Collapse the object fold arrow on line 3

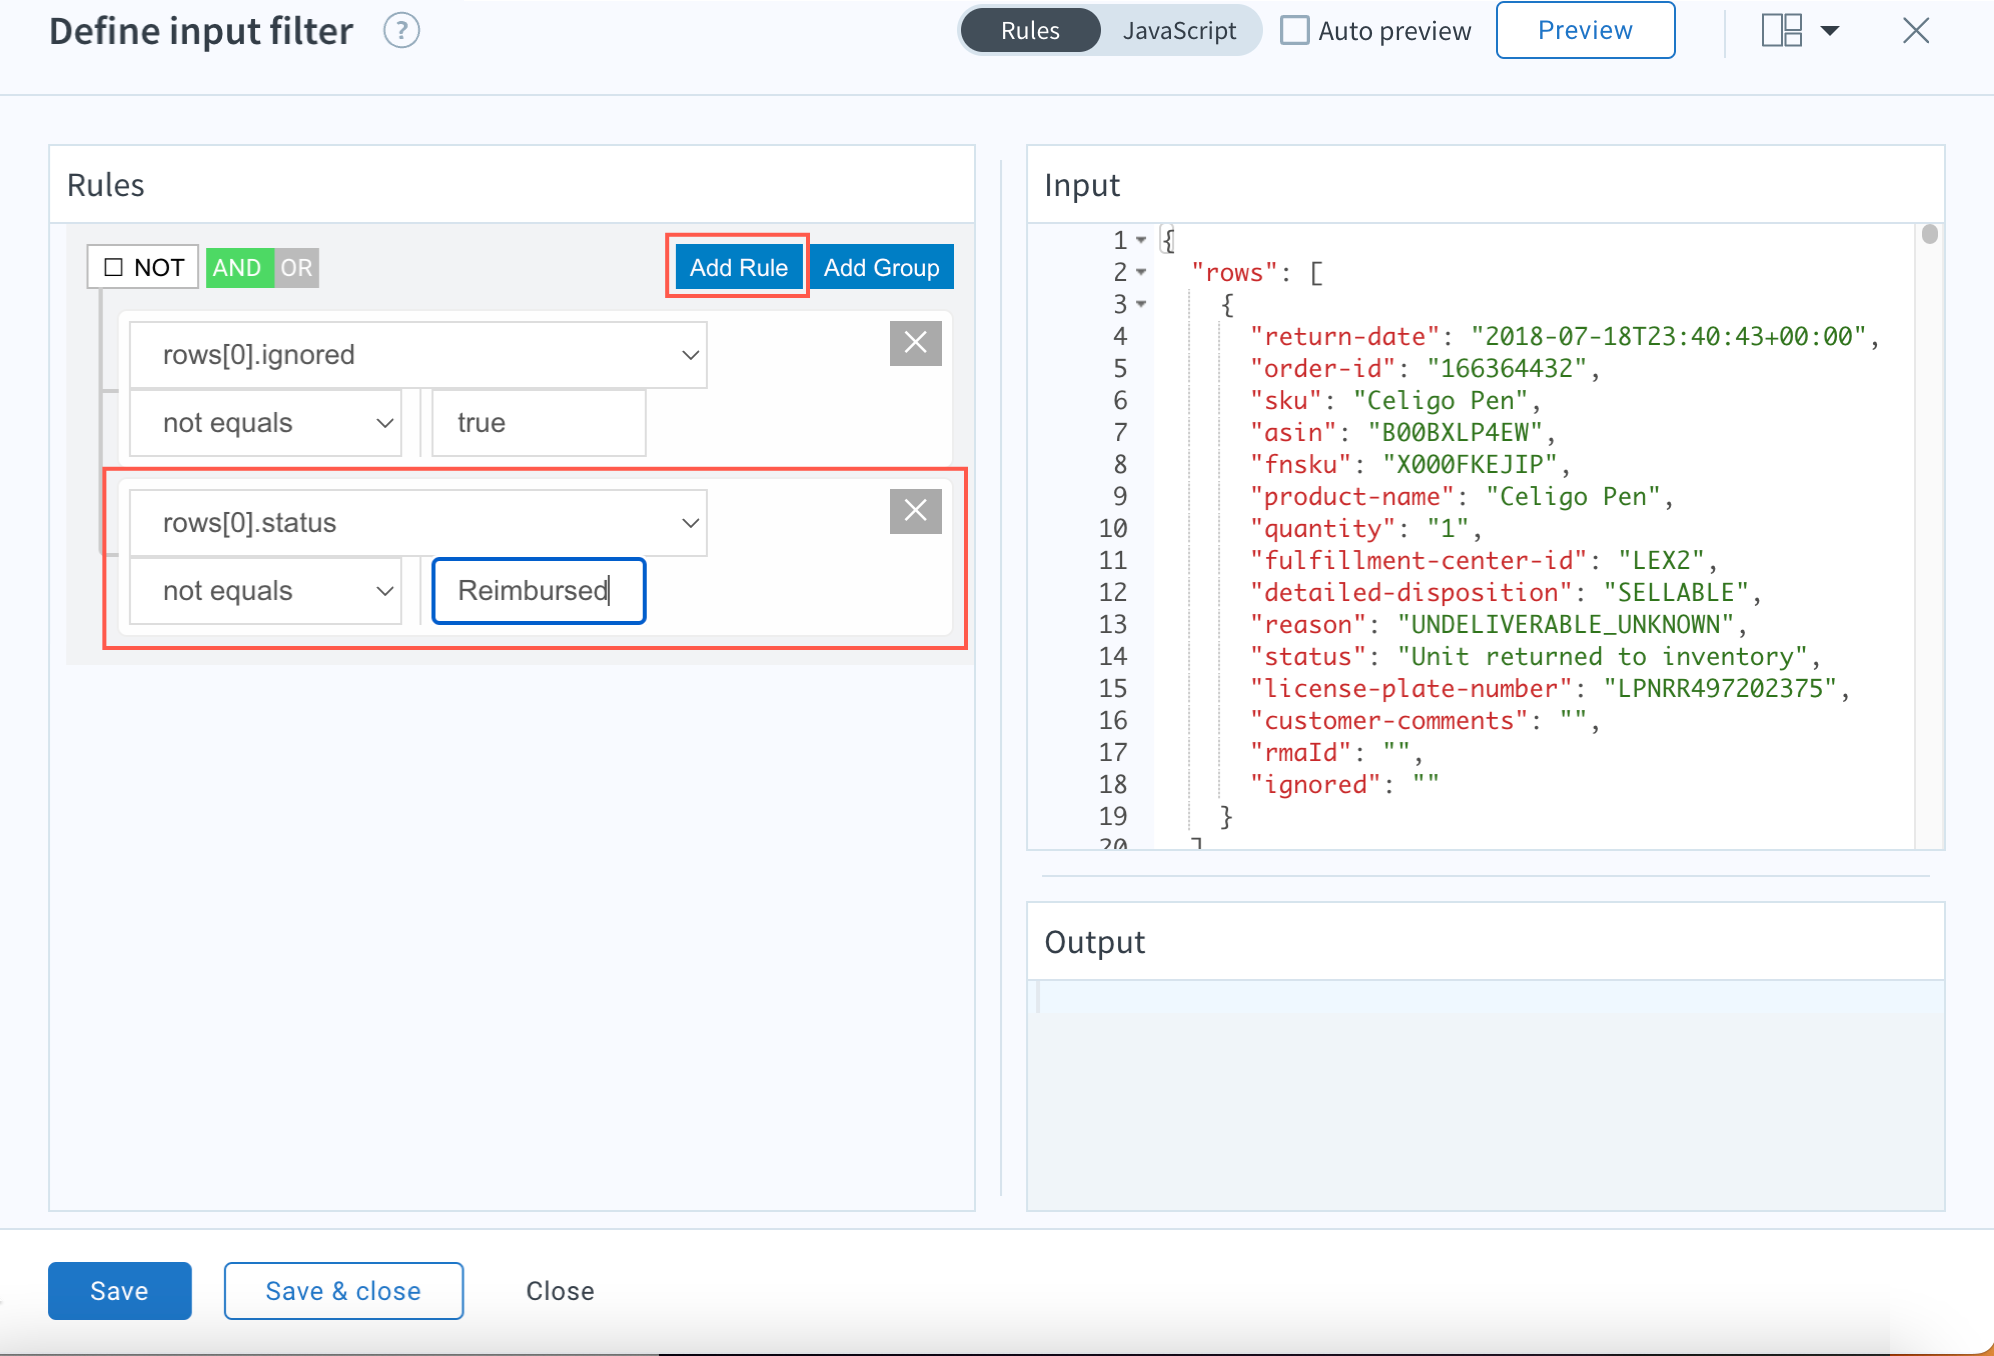(1141, 304)
